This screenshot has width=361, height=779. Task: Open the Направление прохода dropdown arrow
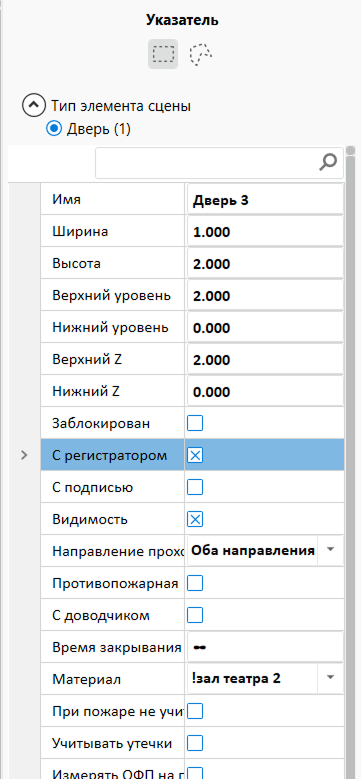[331, 550]
